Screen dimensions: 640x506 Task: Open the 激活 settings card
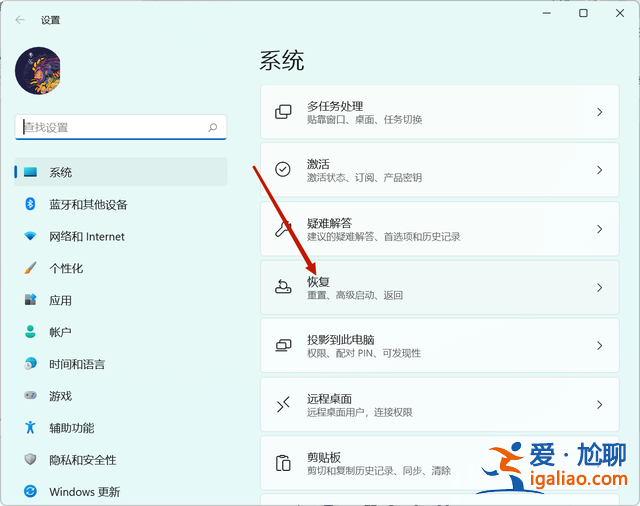pyautogui.click(x=440, y=170)
